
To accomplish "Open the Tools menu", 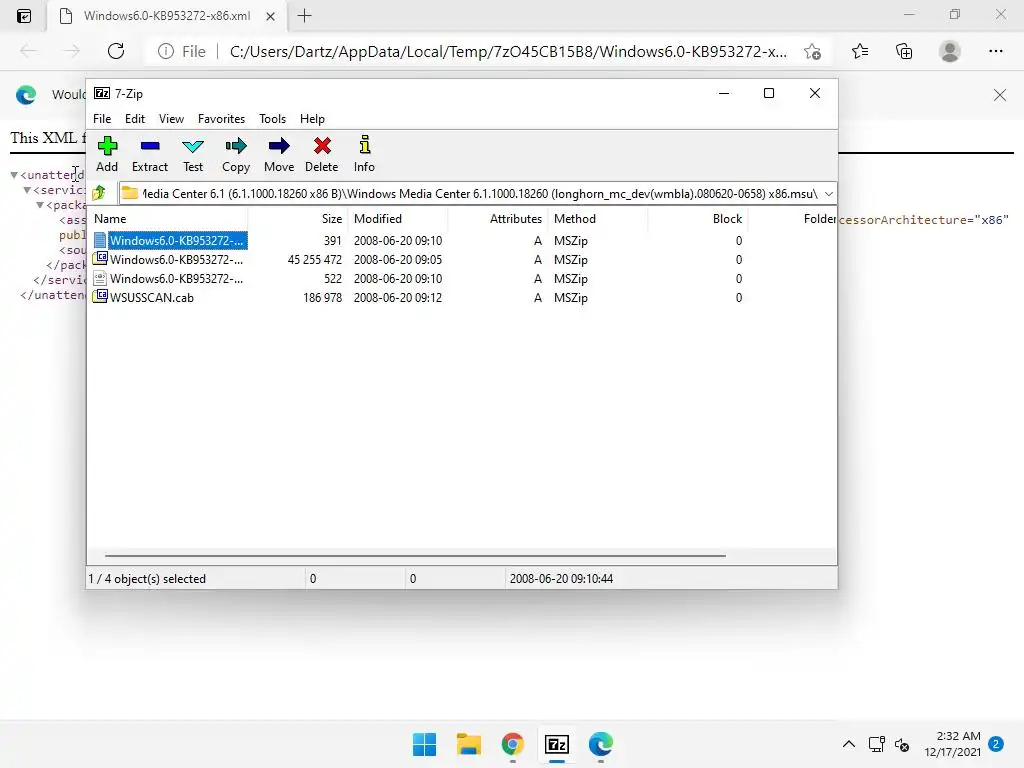I will coord(272,119).
